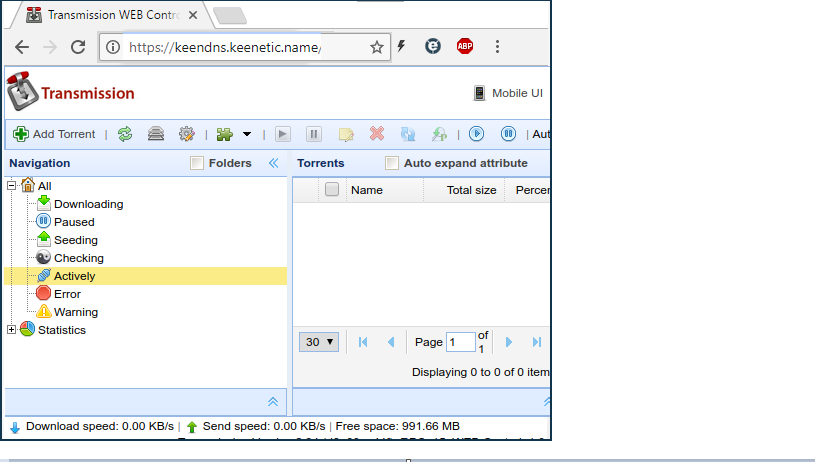The height and width of the screenshot is (462, 815).
Task: Click the search more peers icon
Action: (439, 134)
